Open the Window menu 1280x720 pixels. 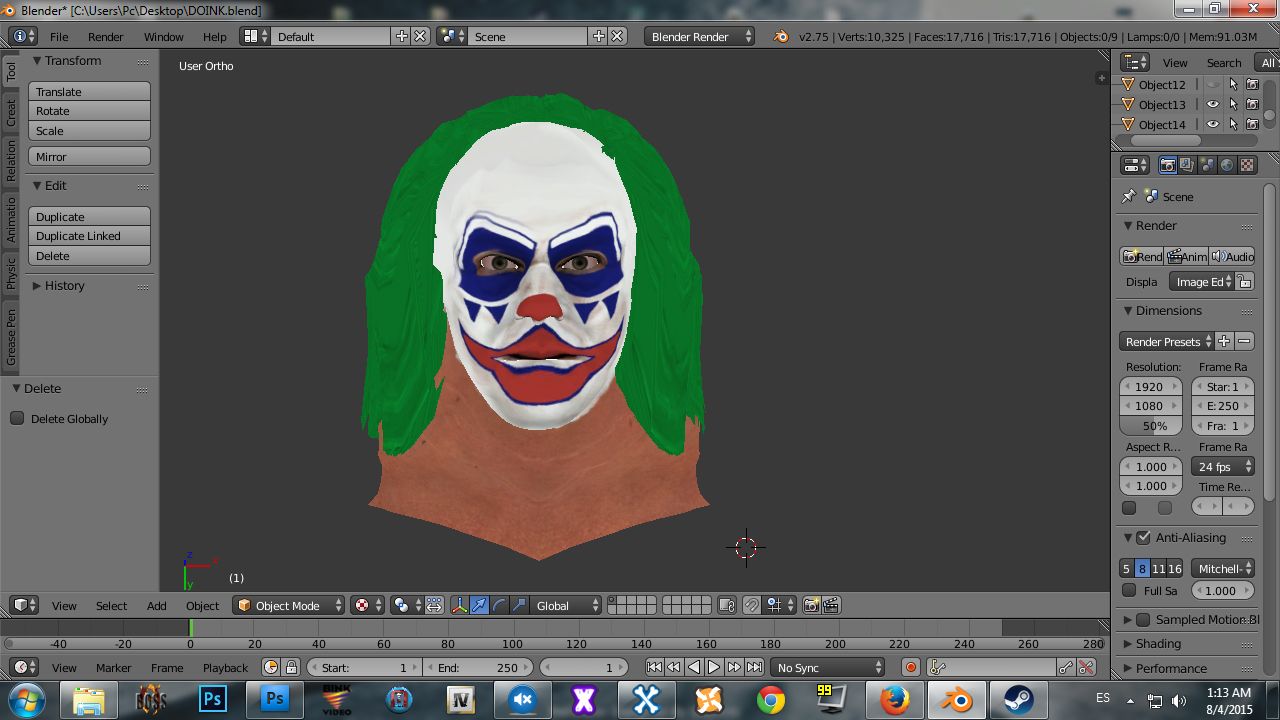point(163,36)
